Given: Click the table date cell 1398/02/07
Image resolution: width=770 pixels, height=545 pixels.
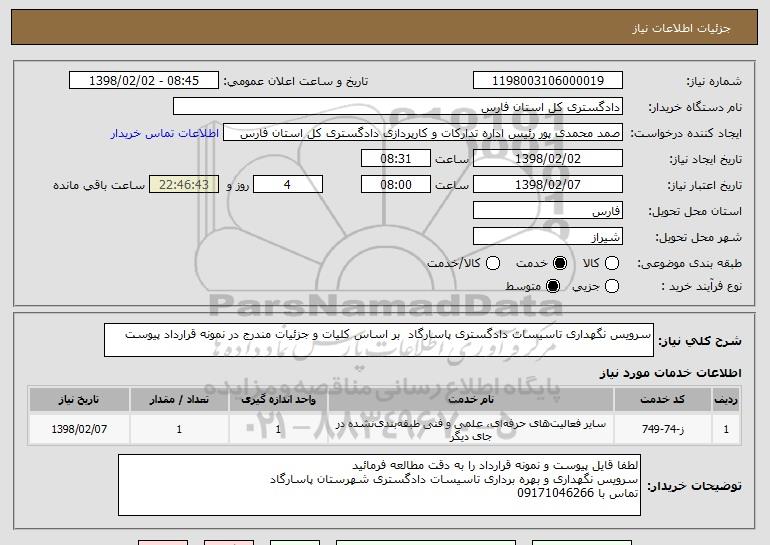Looking at the screenshot, I should pyautogui.click(x=79, y=429).
